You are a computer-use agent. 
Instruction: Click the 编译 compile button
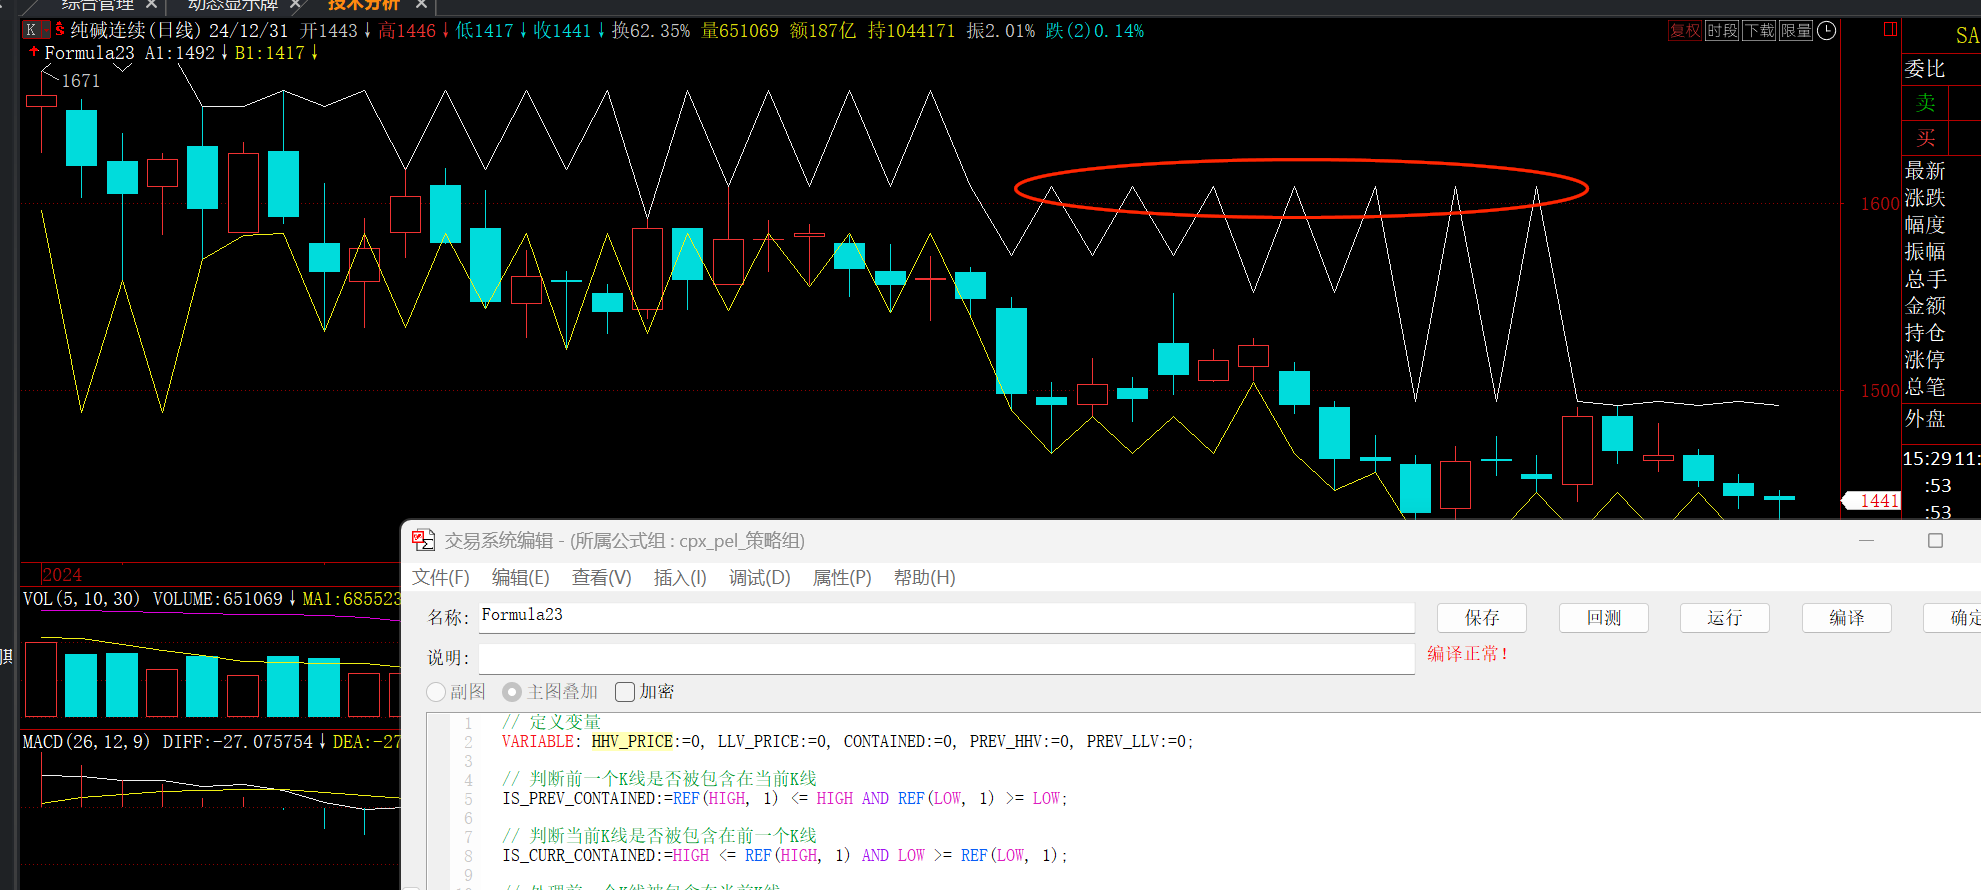point(1847,618)
